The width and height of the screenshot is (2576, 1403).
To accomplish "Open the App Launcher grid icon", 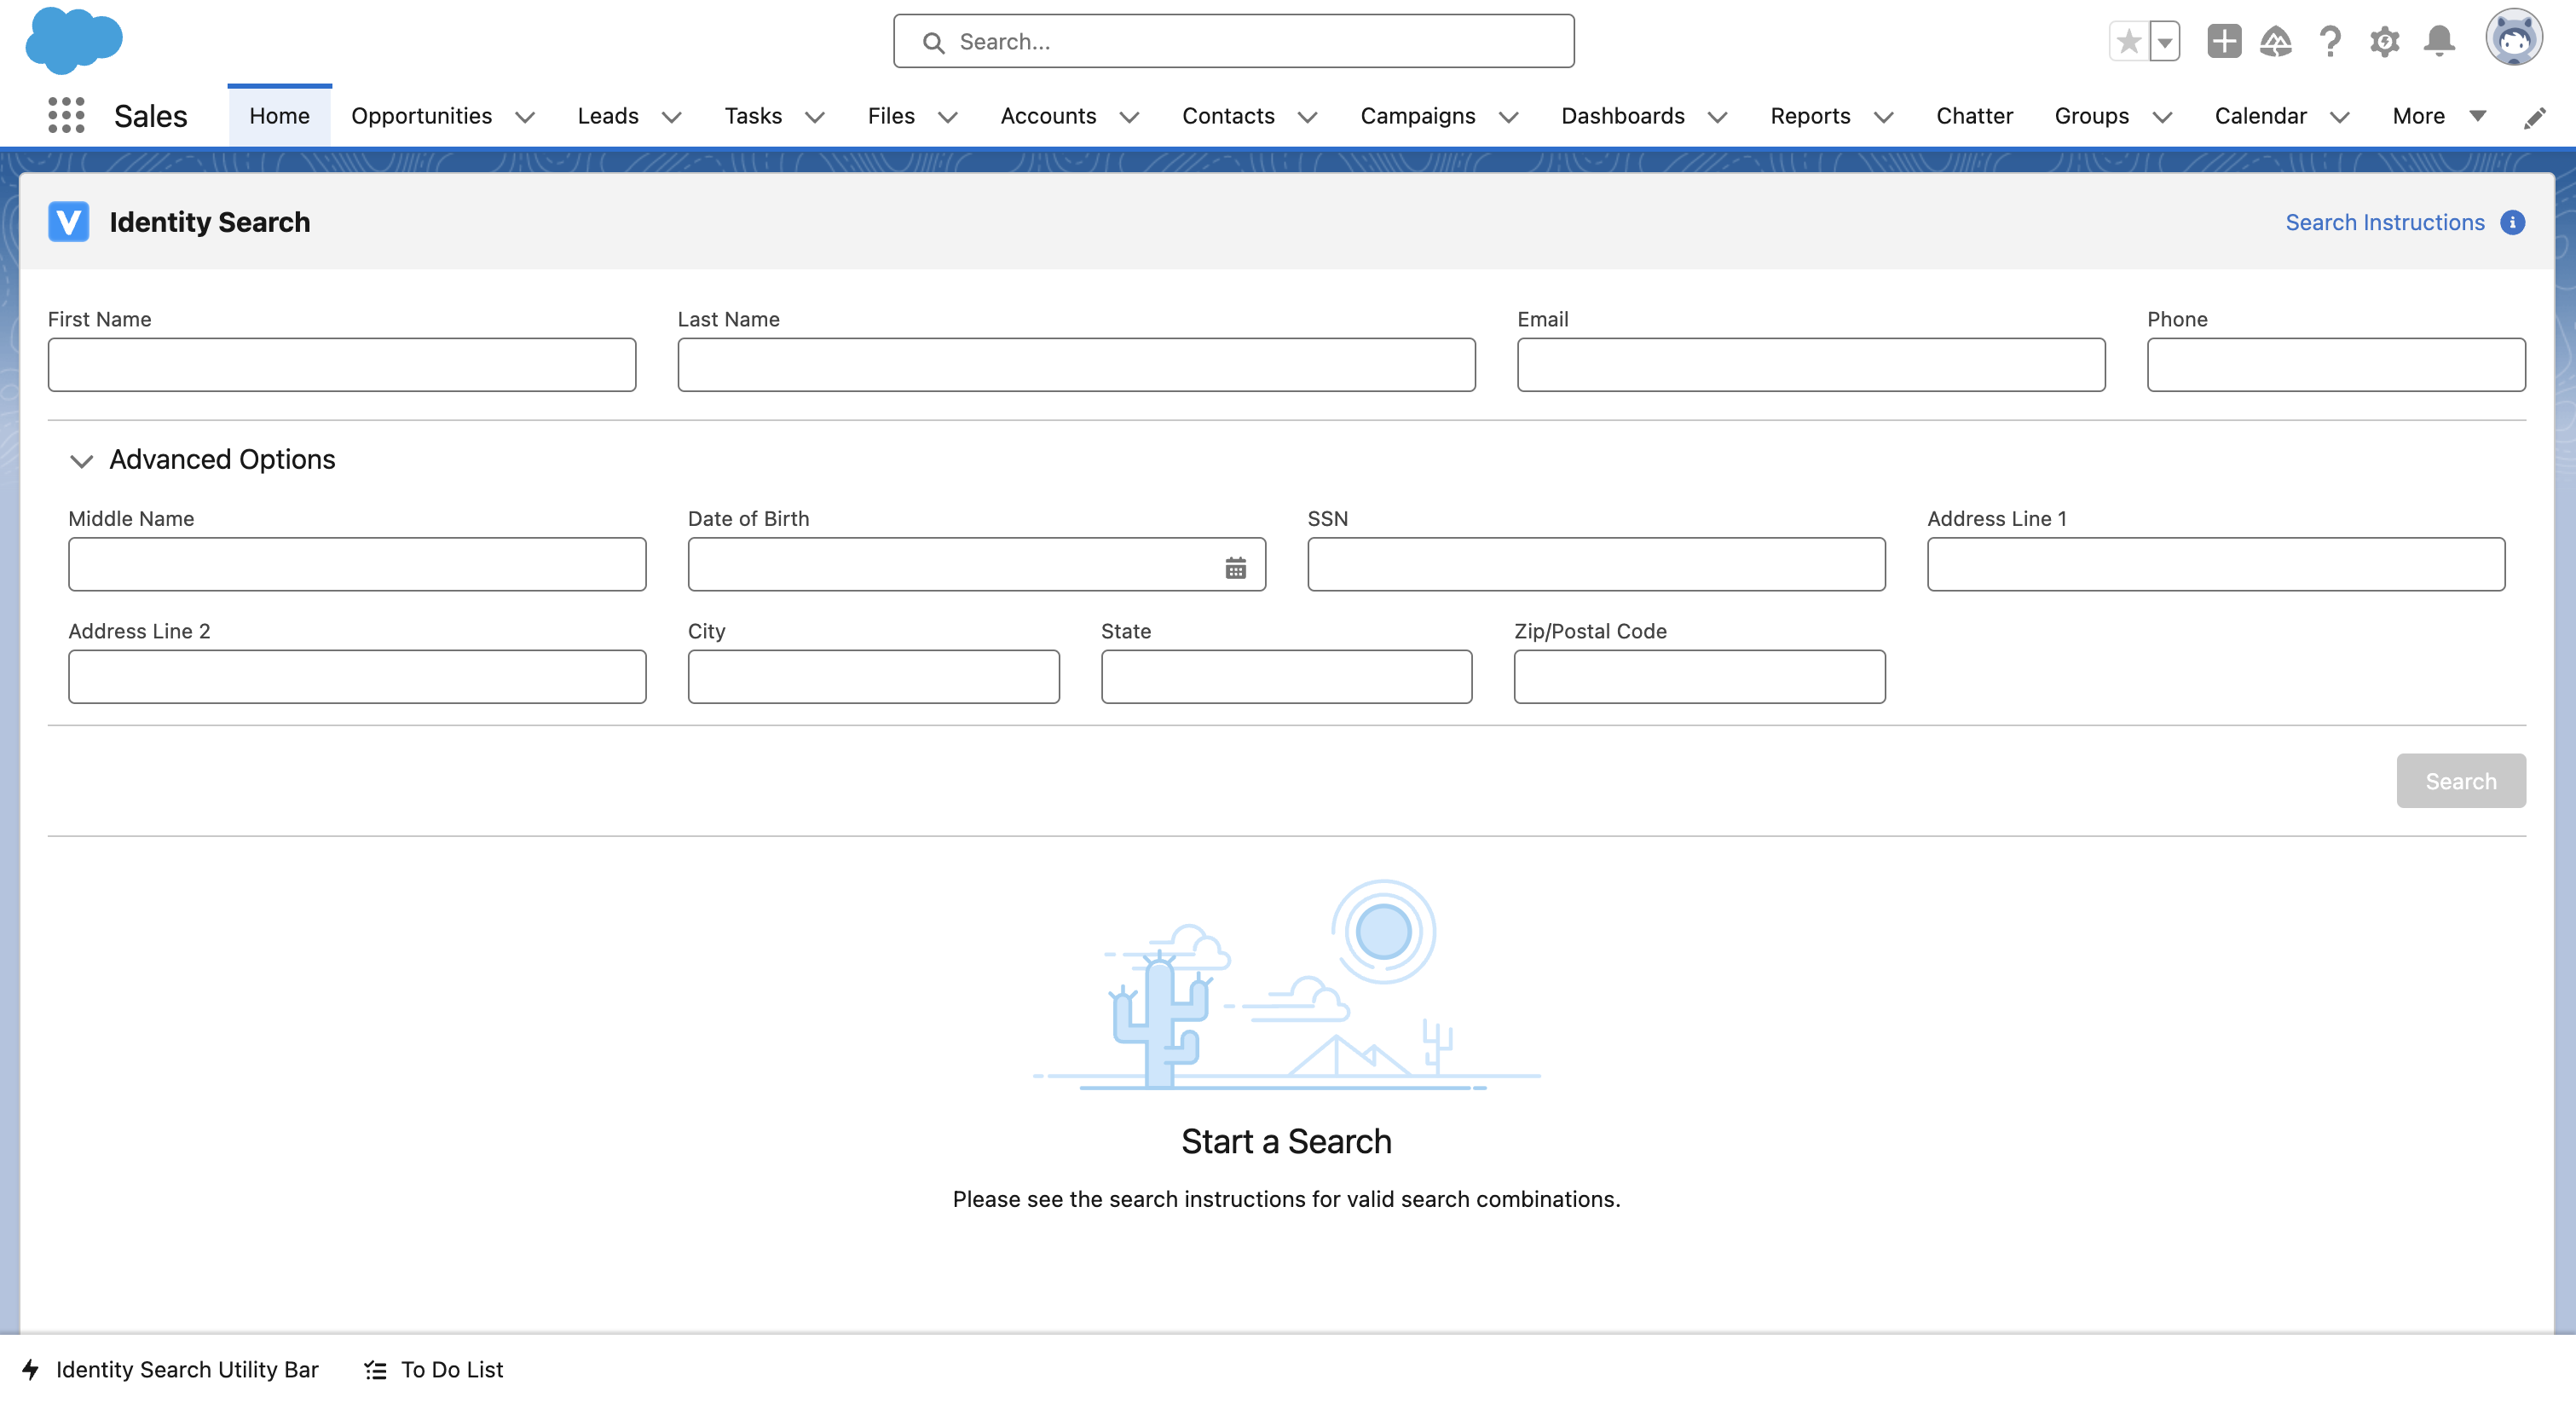I will point(66,116).
